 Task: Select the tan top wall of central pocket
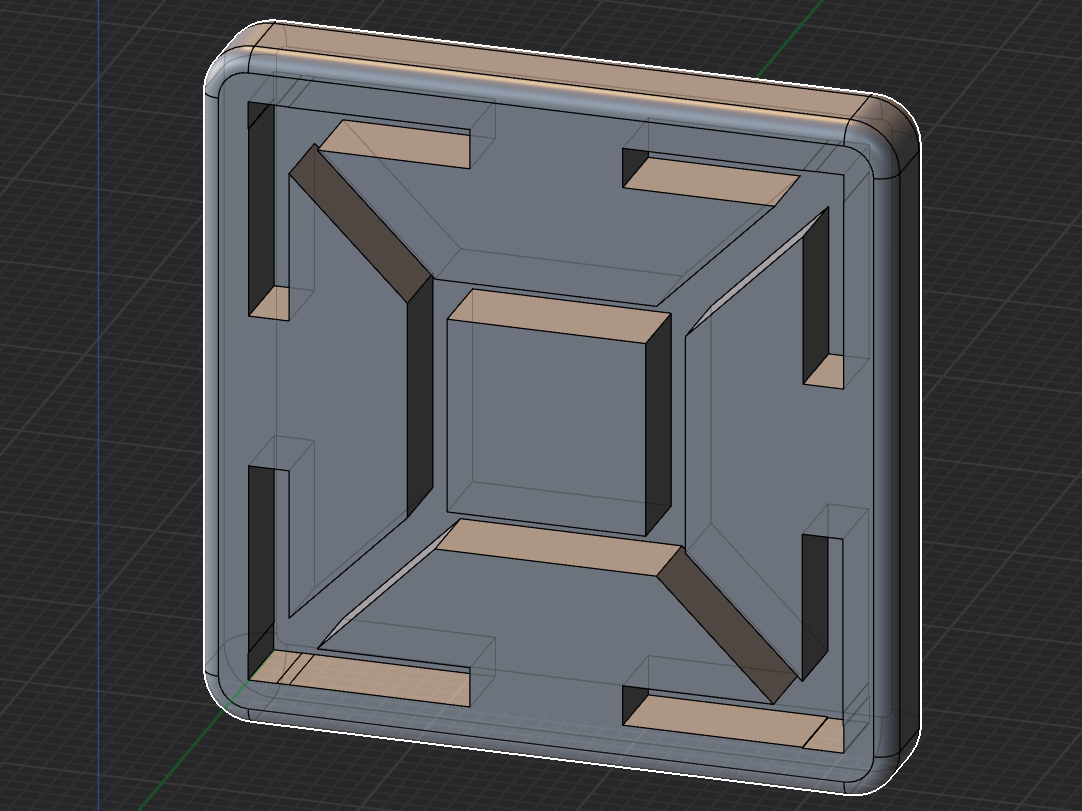[559, 315]
